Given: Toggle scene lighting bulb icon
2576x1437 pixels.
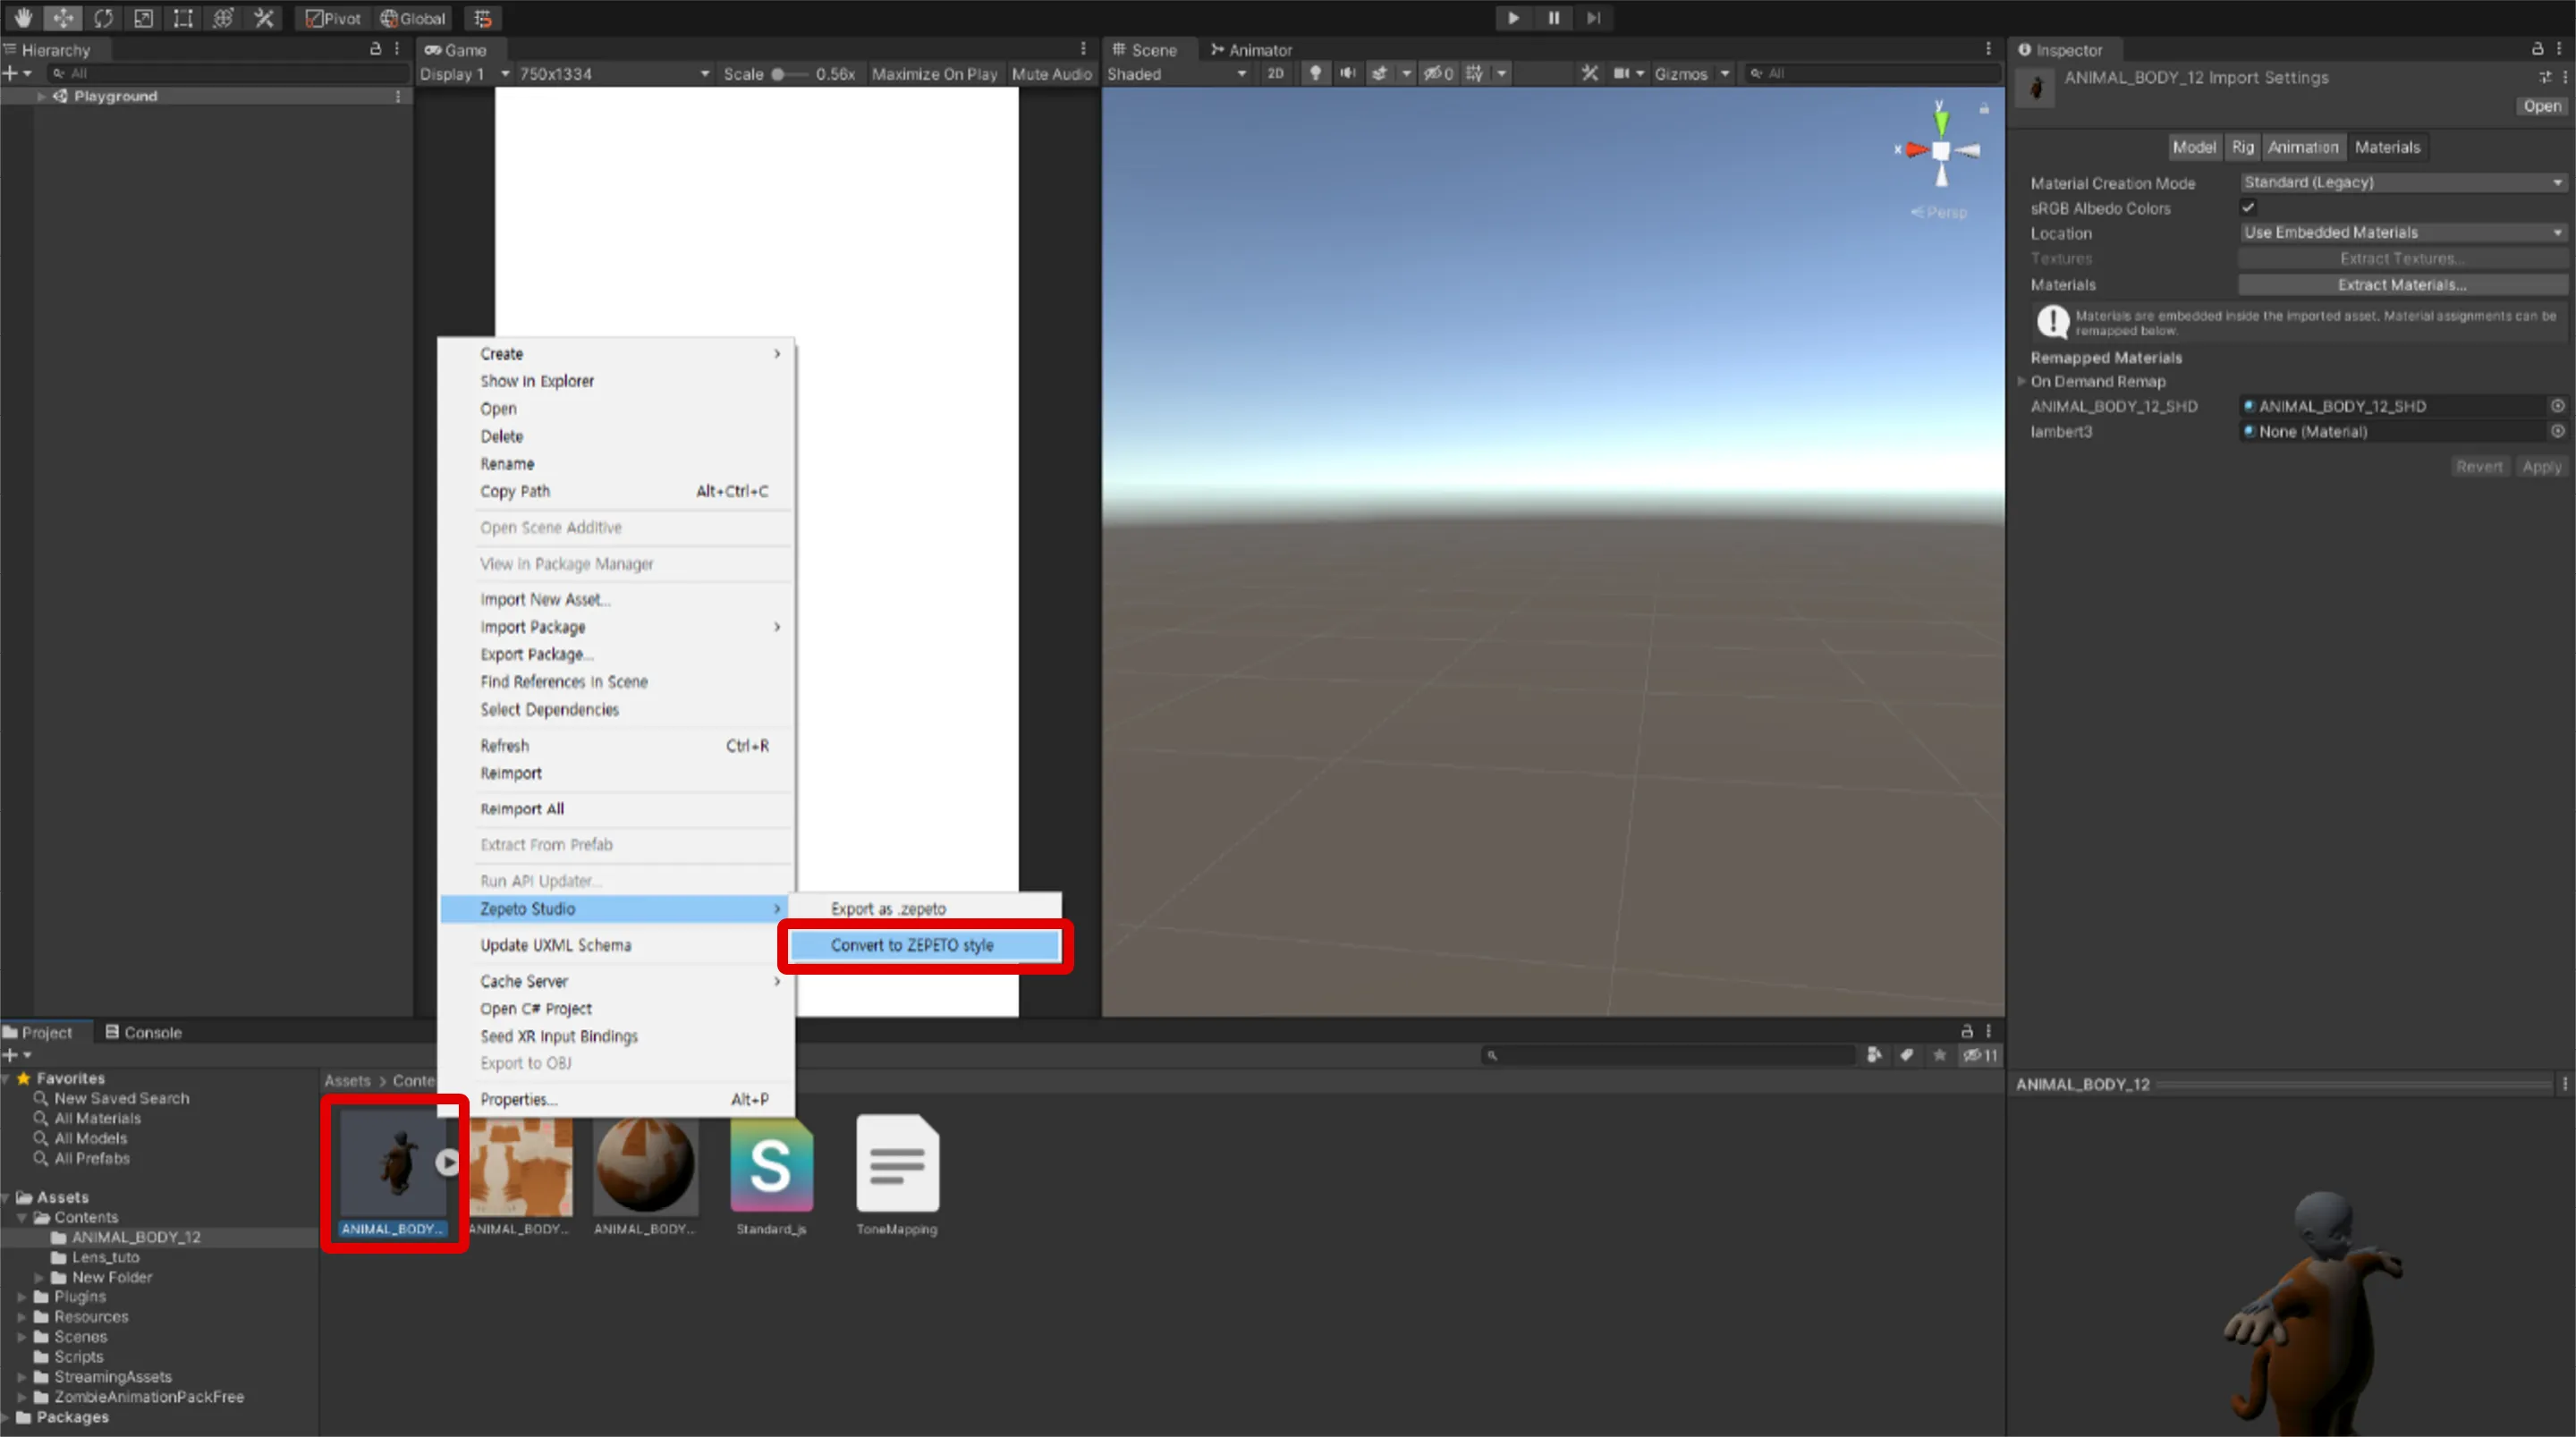Looking at the screenshot, I should [1315, 73].
